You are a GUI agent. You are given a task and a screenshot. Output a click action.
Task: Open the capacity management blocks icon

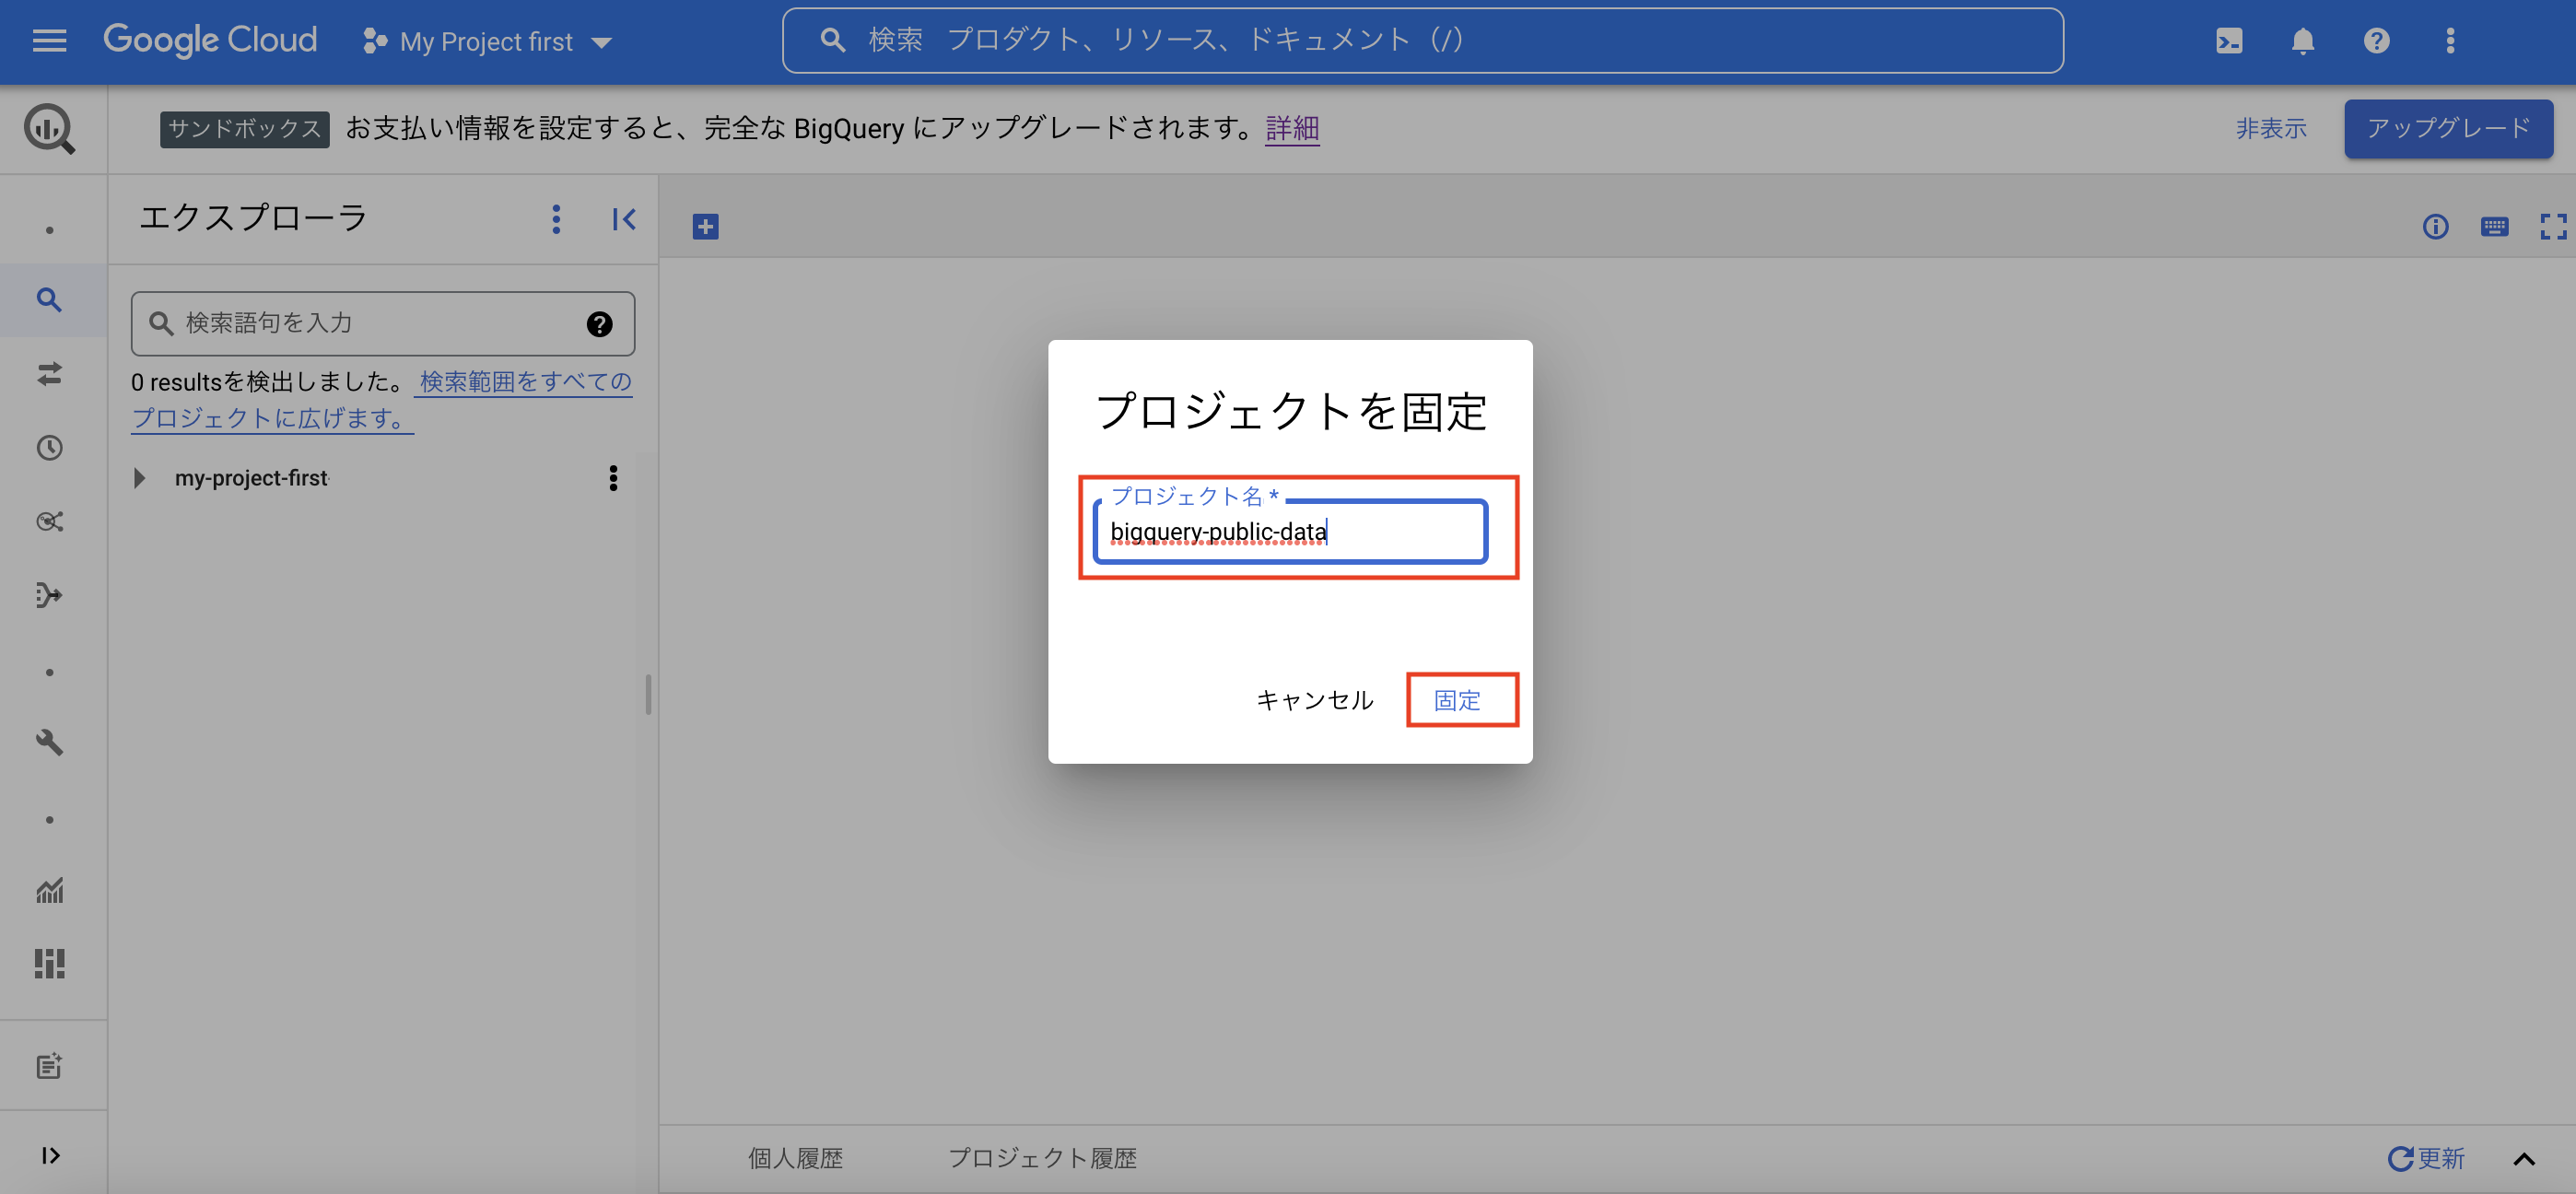(49, 964)
